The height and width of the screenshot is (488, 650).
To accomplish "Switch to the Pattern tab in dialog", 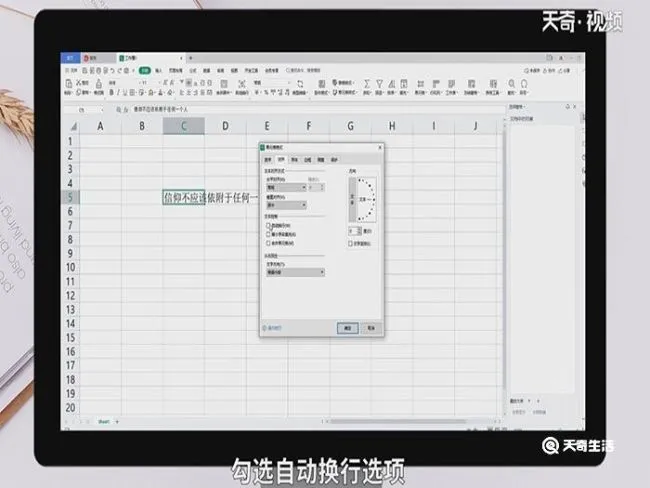I will pos(321,160).
